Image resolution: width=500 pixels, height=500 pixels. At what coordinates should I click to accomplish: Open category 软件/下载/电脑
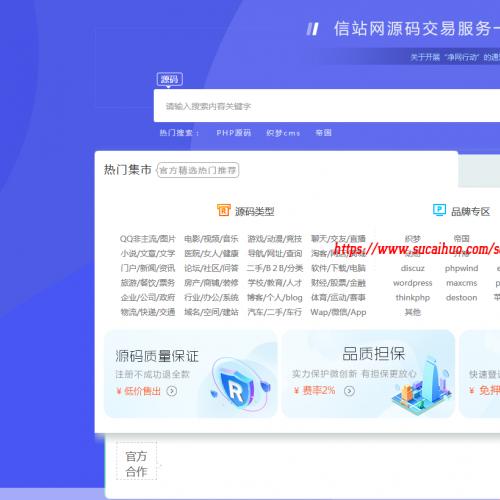(338, 268)
